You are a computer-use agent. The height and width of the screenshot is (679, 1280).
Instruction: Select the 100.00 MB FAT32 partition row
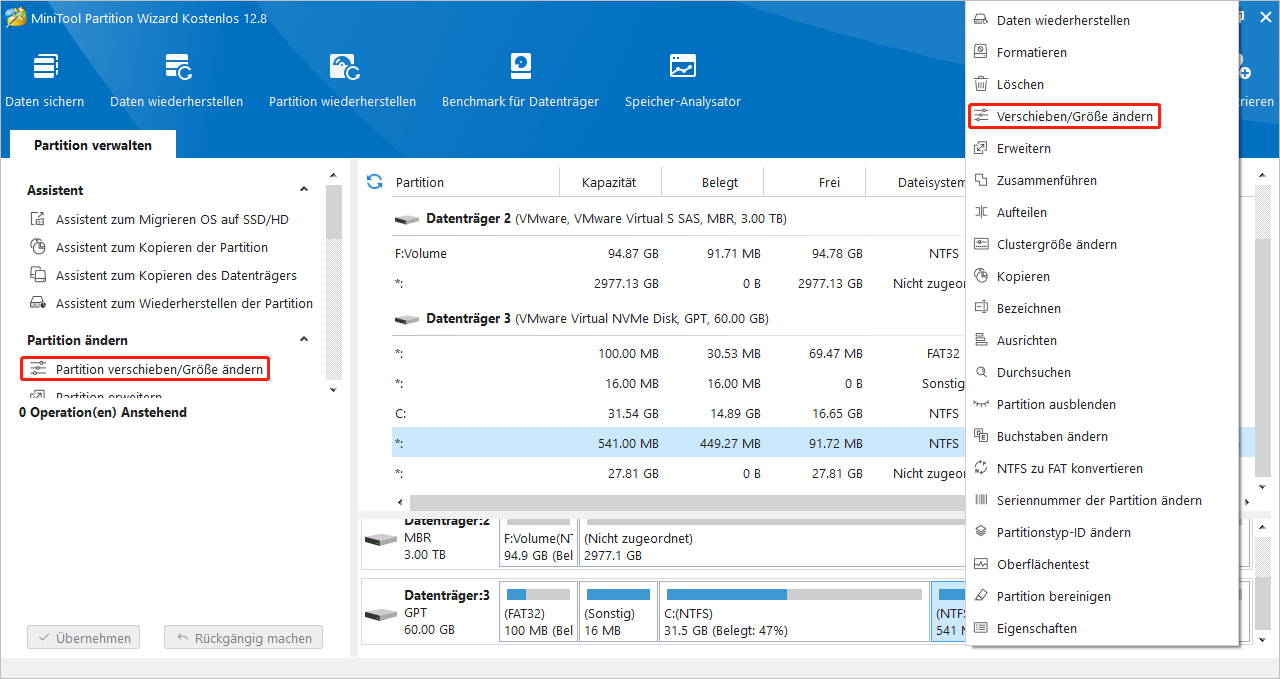point(679,354)
